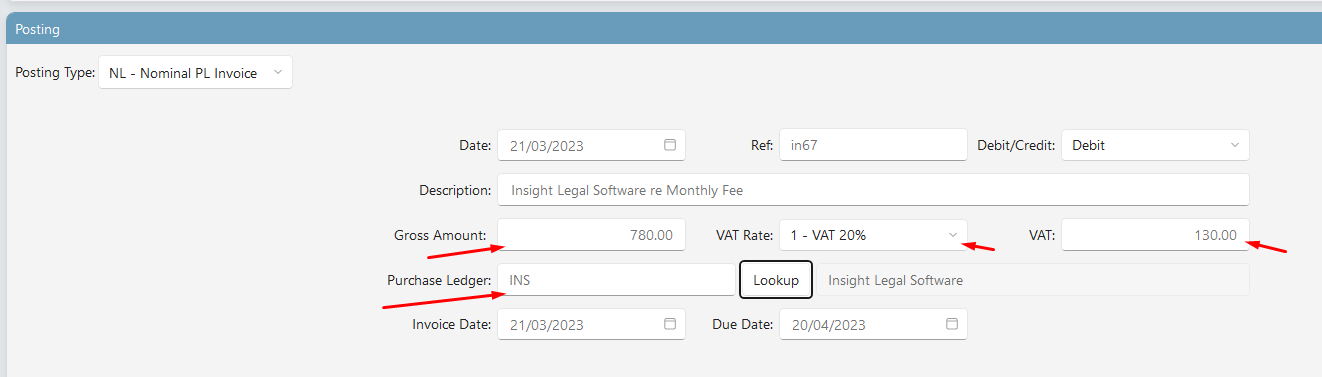Open calendar picker for Due Date

pyautogui.click(x=952, y=325)
